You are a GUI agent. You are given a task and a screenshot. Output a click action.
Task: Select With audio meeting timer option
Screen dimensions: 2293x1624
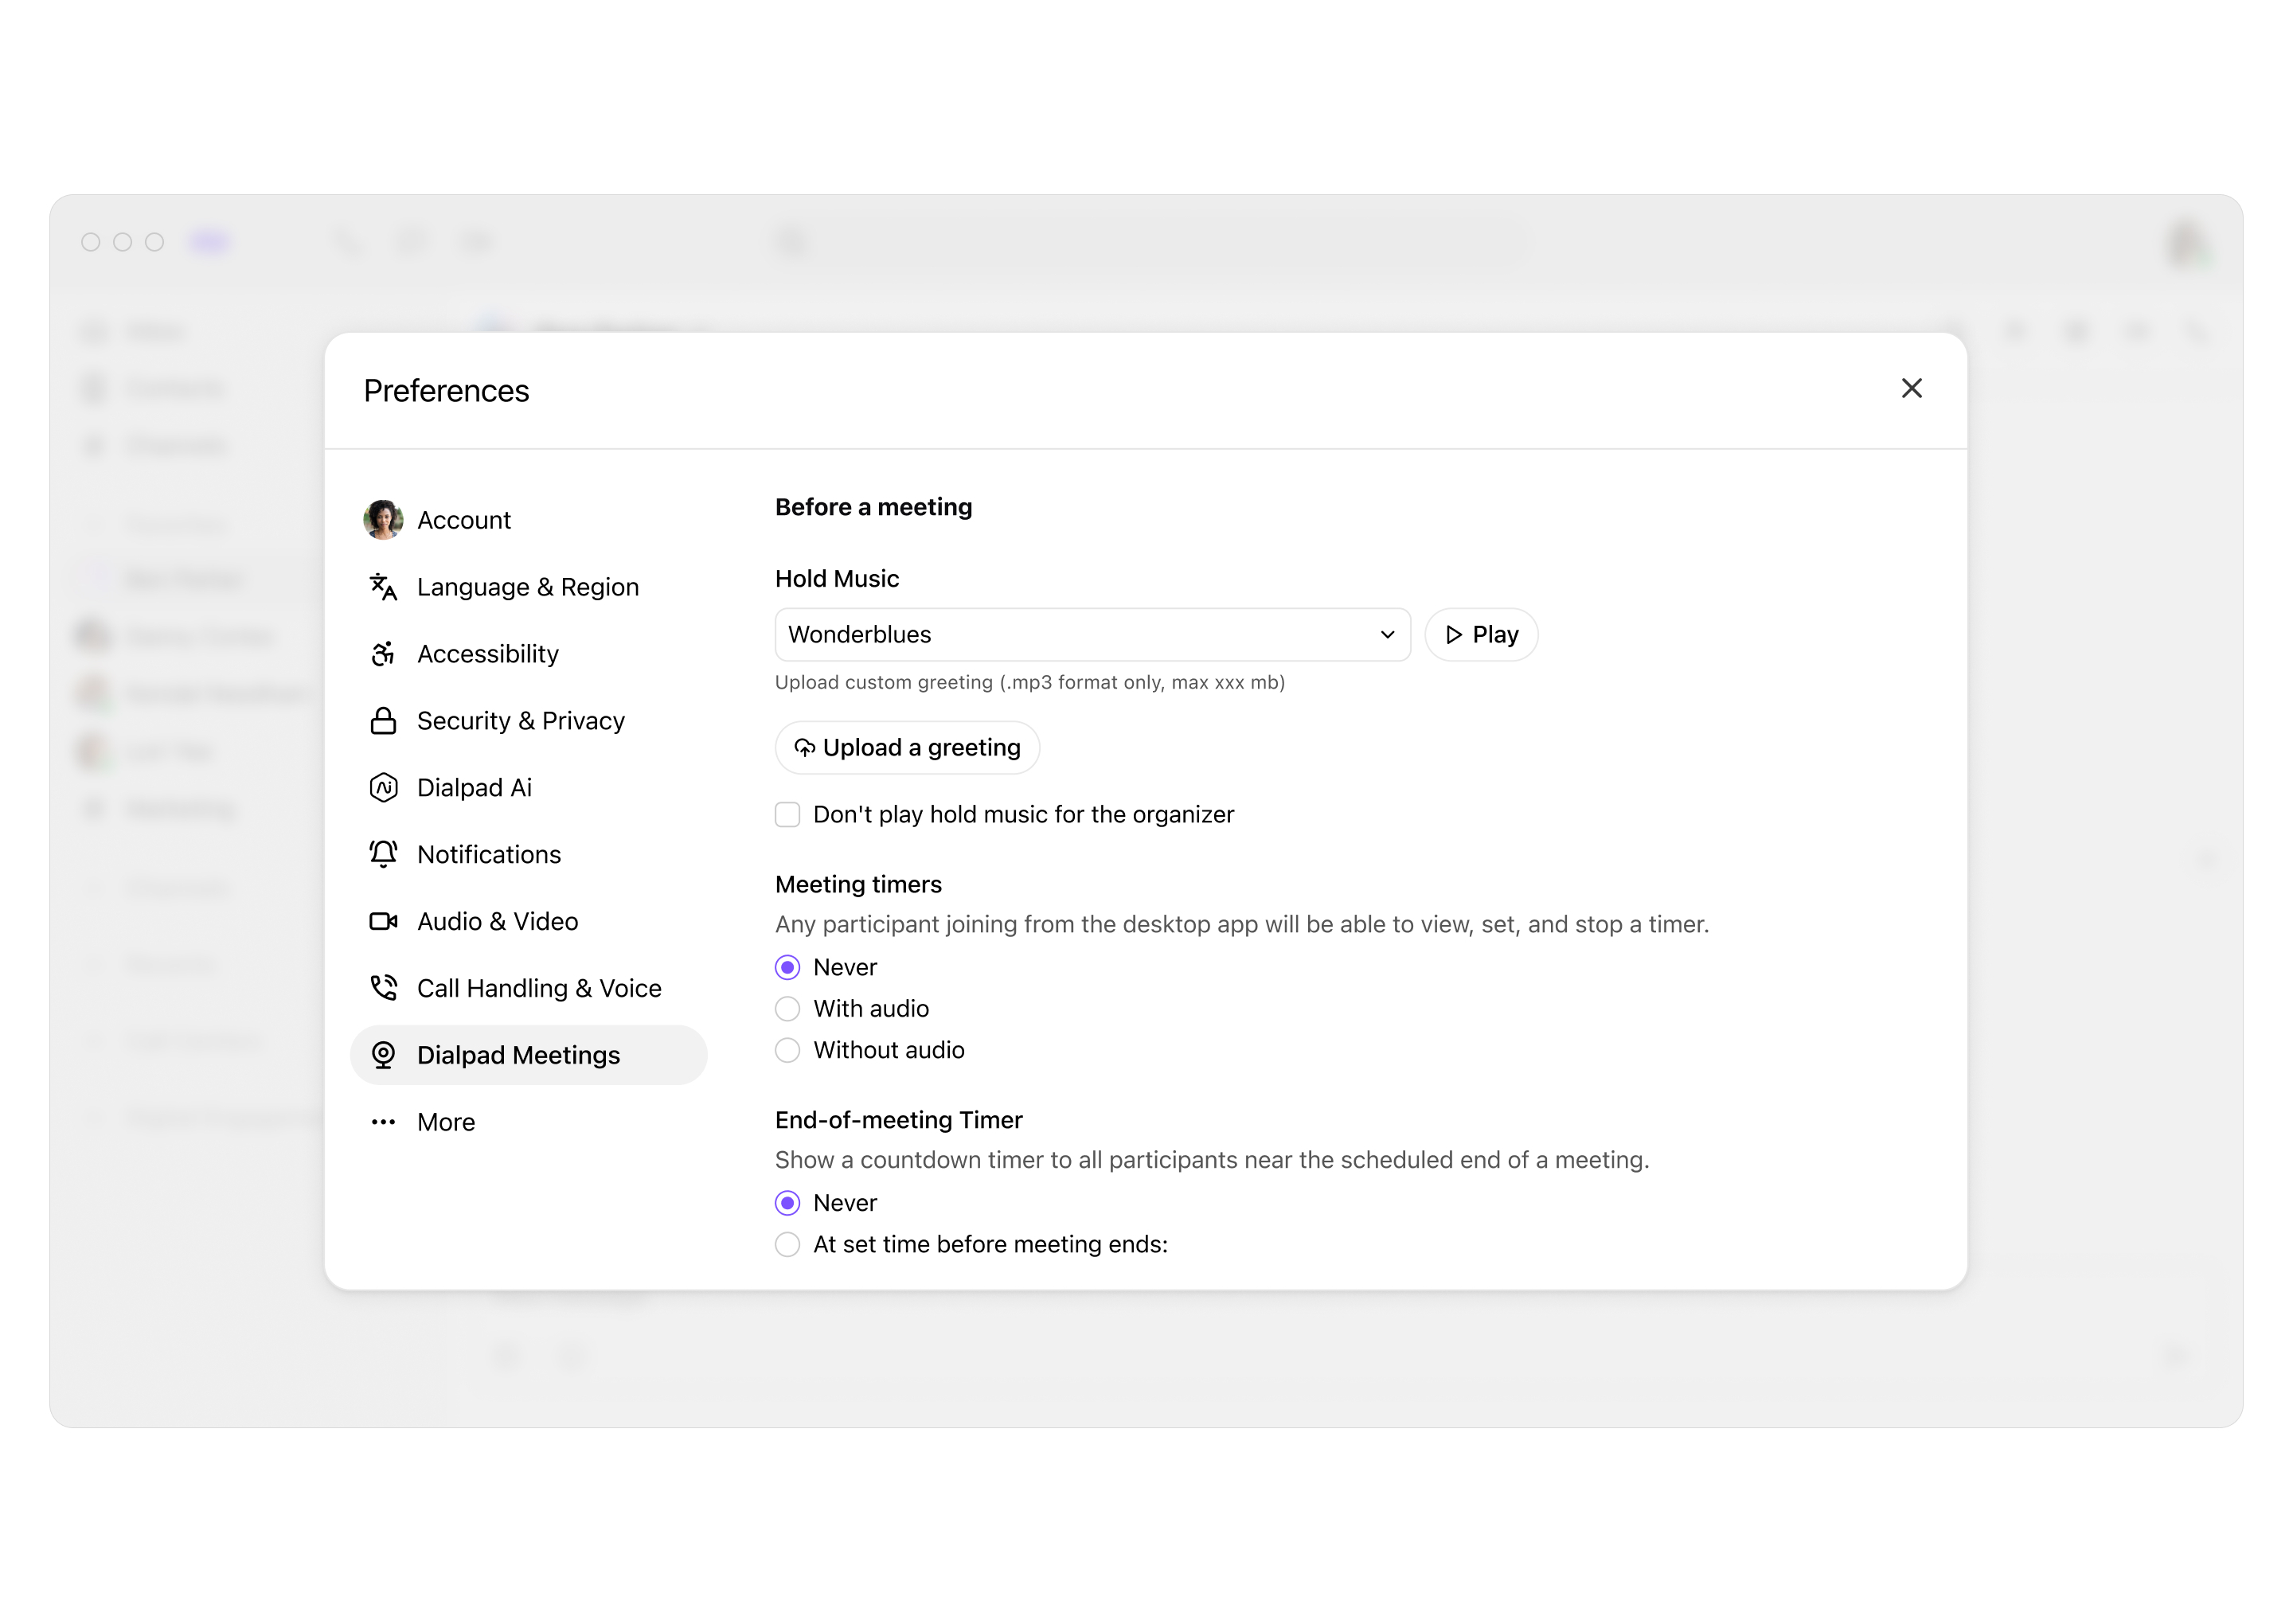tap(788, 1009)
